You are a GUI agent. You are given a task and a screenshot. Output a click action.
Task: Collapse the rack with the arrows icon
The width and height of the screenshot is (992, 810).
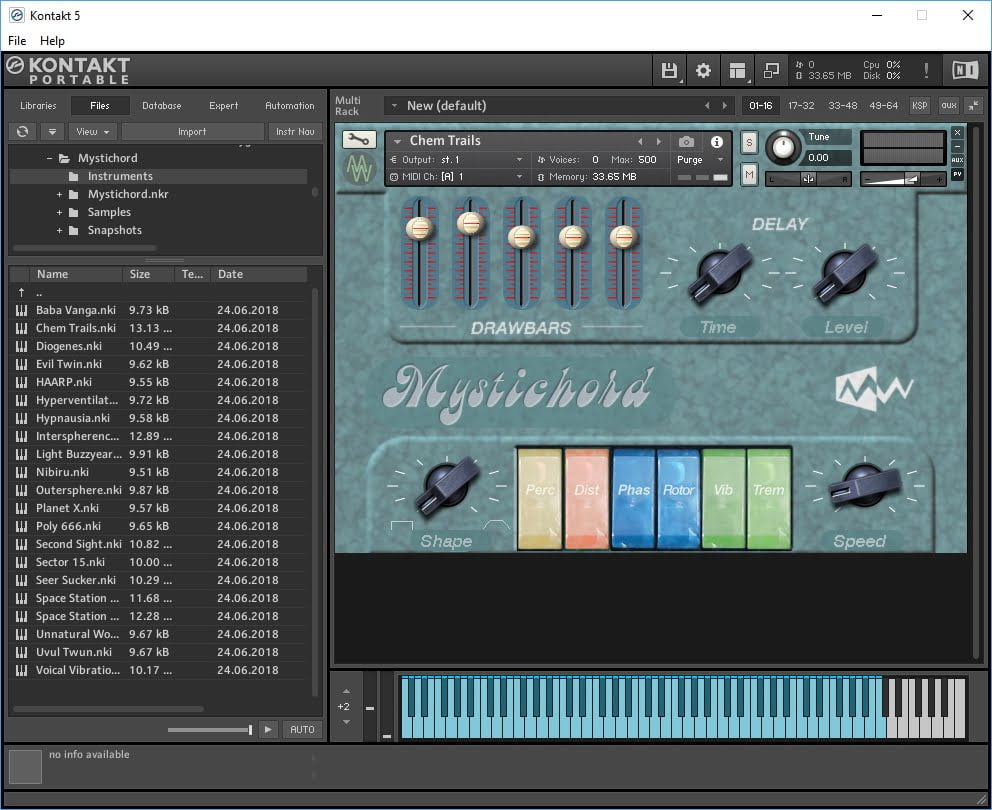coord(974,106)
